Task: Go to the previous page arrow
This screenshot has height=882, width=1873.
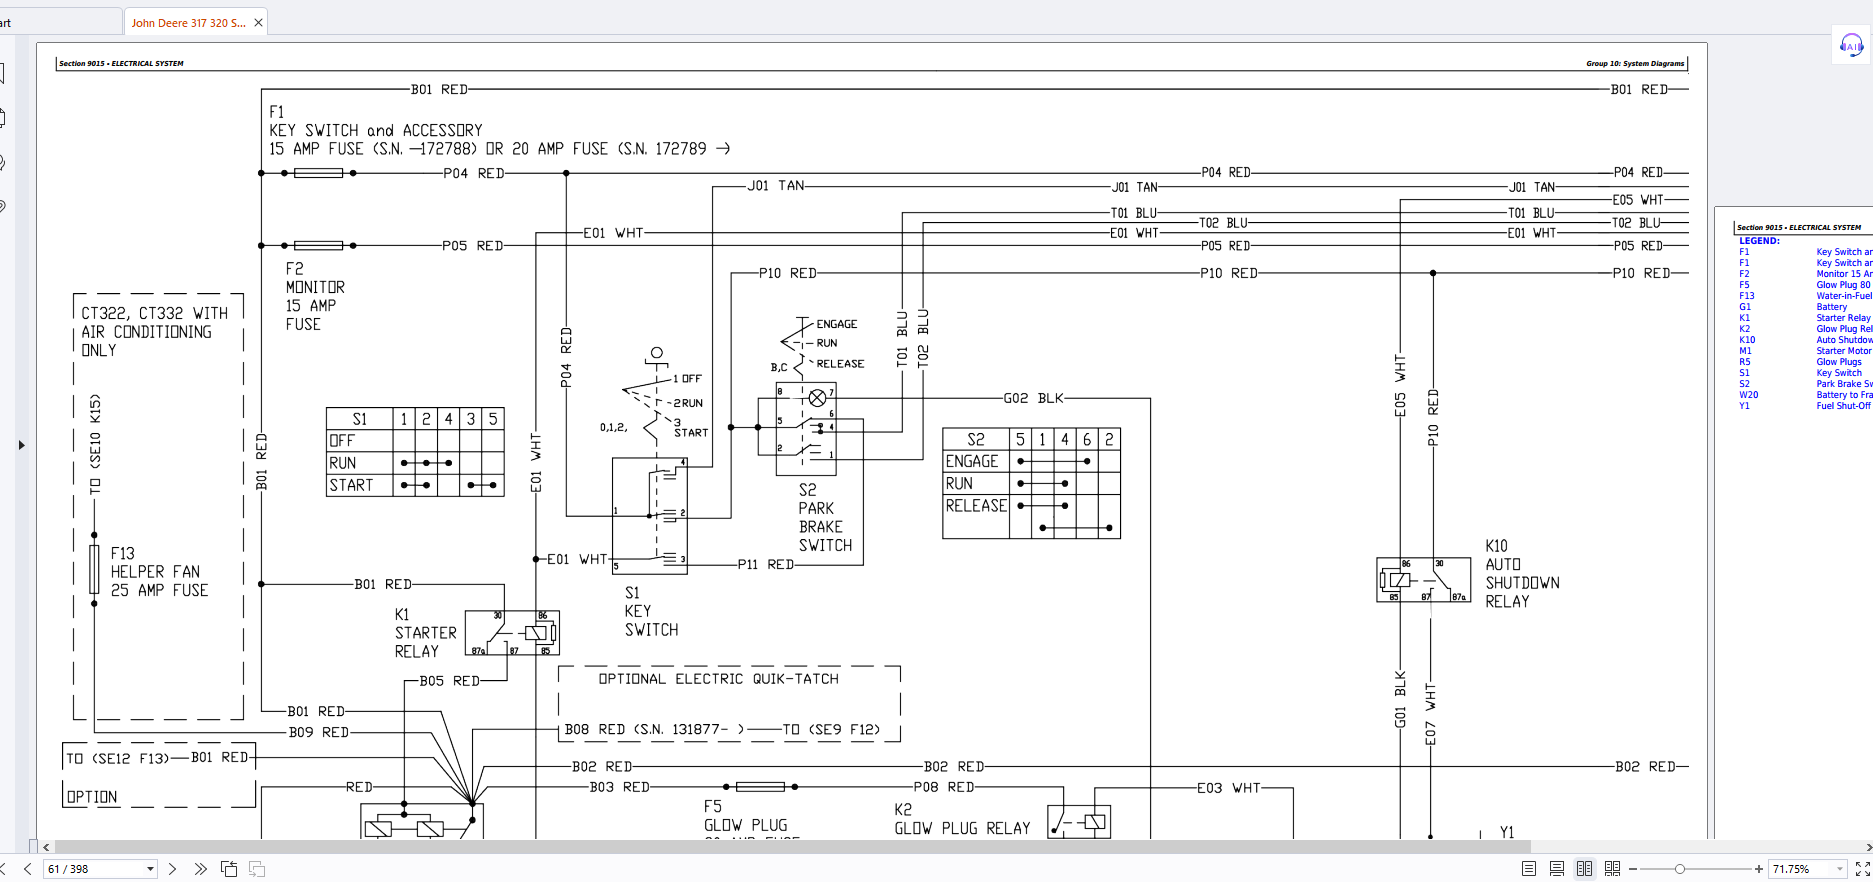Action: coord(28,869)
